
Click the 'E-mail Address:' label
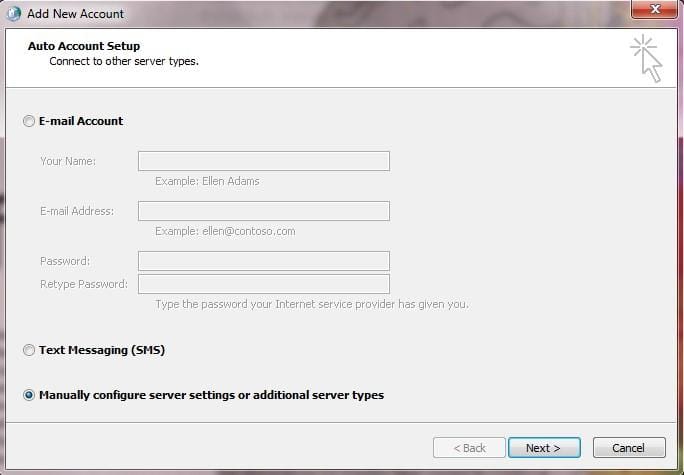pyautogui.click(x=77, y=211)
